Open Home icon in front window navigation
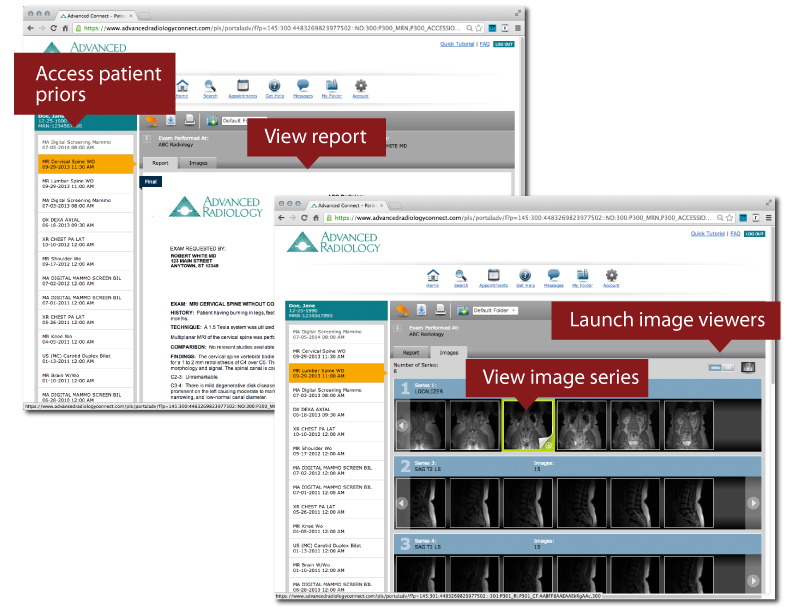 coord(433,276)
